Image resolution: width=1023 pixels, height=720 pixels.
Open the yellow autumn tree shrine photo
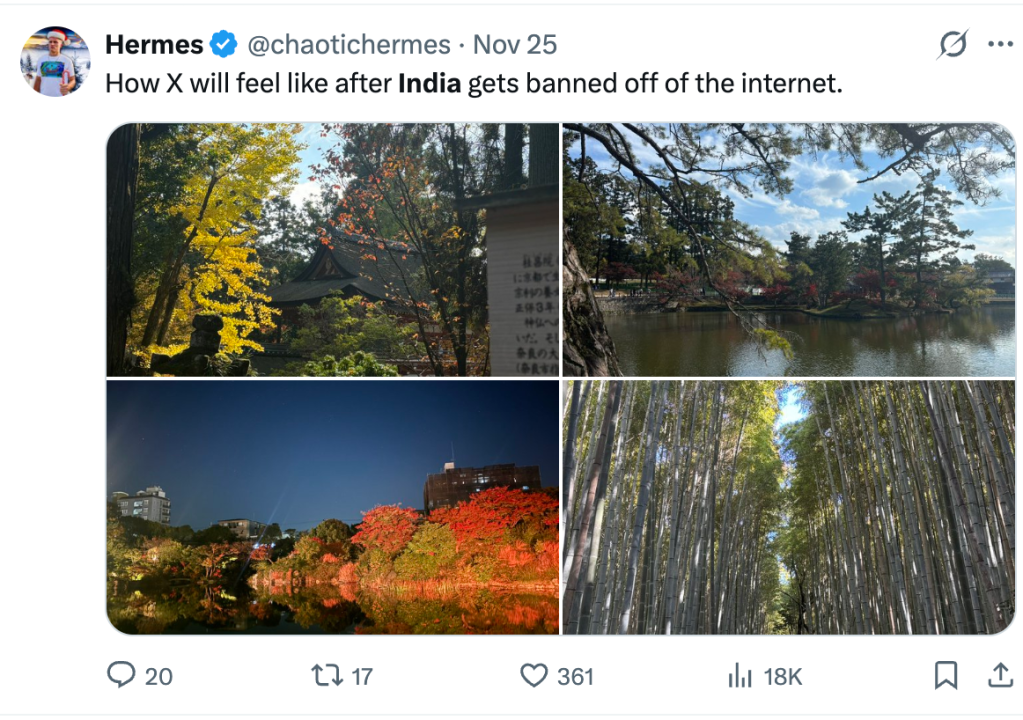pos(332,250)
